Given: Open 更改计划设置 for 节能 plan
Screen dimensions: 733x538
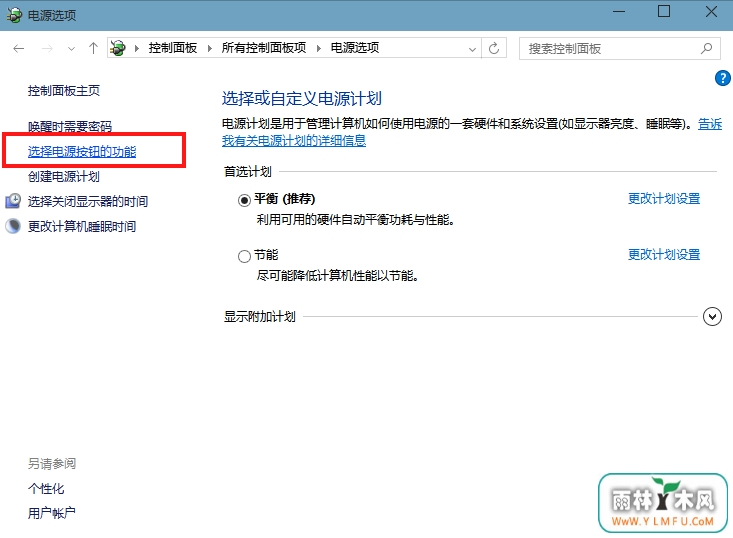Looking at the screenshot, I should tap(664, 255).
